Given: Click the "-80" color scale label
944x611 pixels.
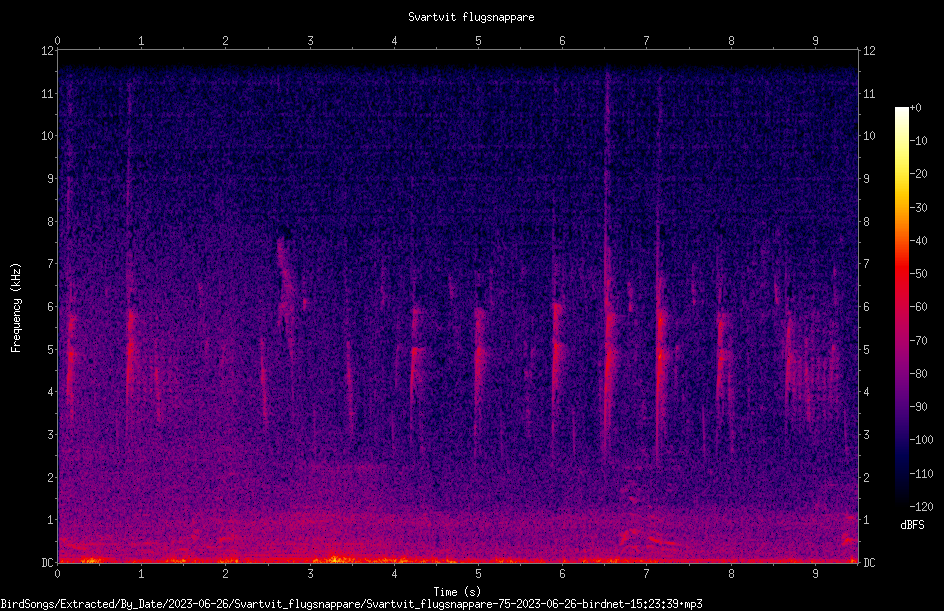Looking at the screenshot, I should coord(918,374).
